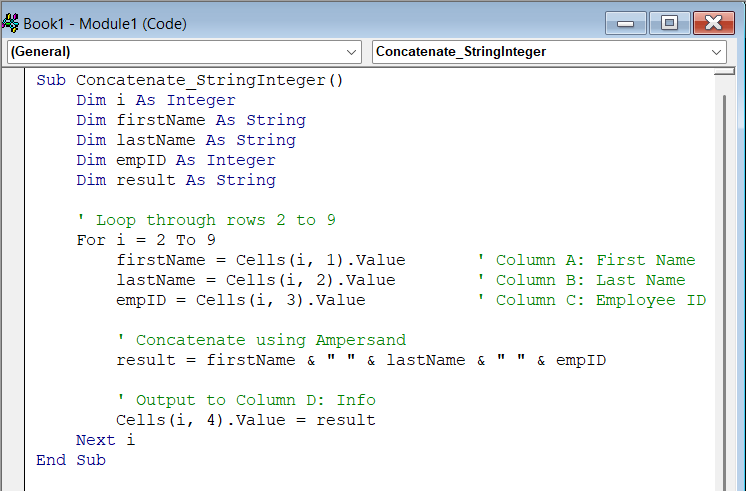The height and width of the screenshot is (491, 746).
Task: Click the 'End Sub' line
Action: click(71, 460)
